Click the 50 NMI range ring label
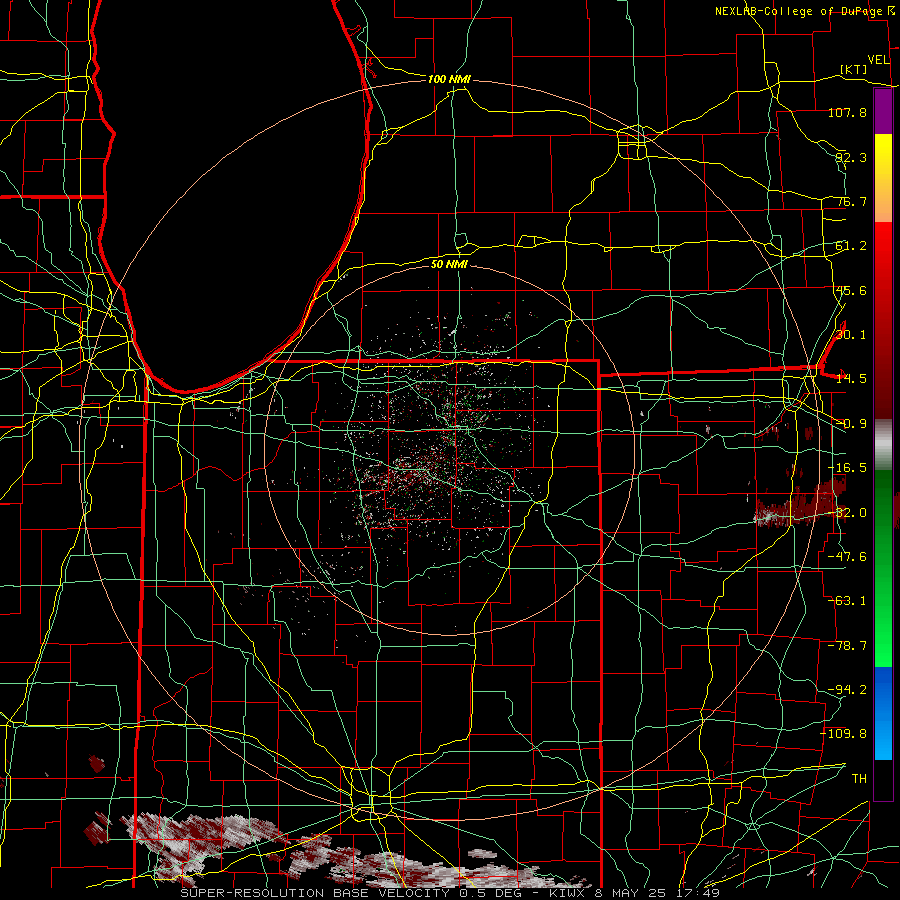Image resolution: width=900 pixels, height=900 pixels. point(449,264)
